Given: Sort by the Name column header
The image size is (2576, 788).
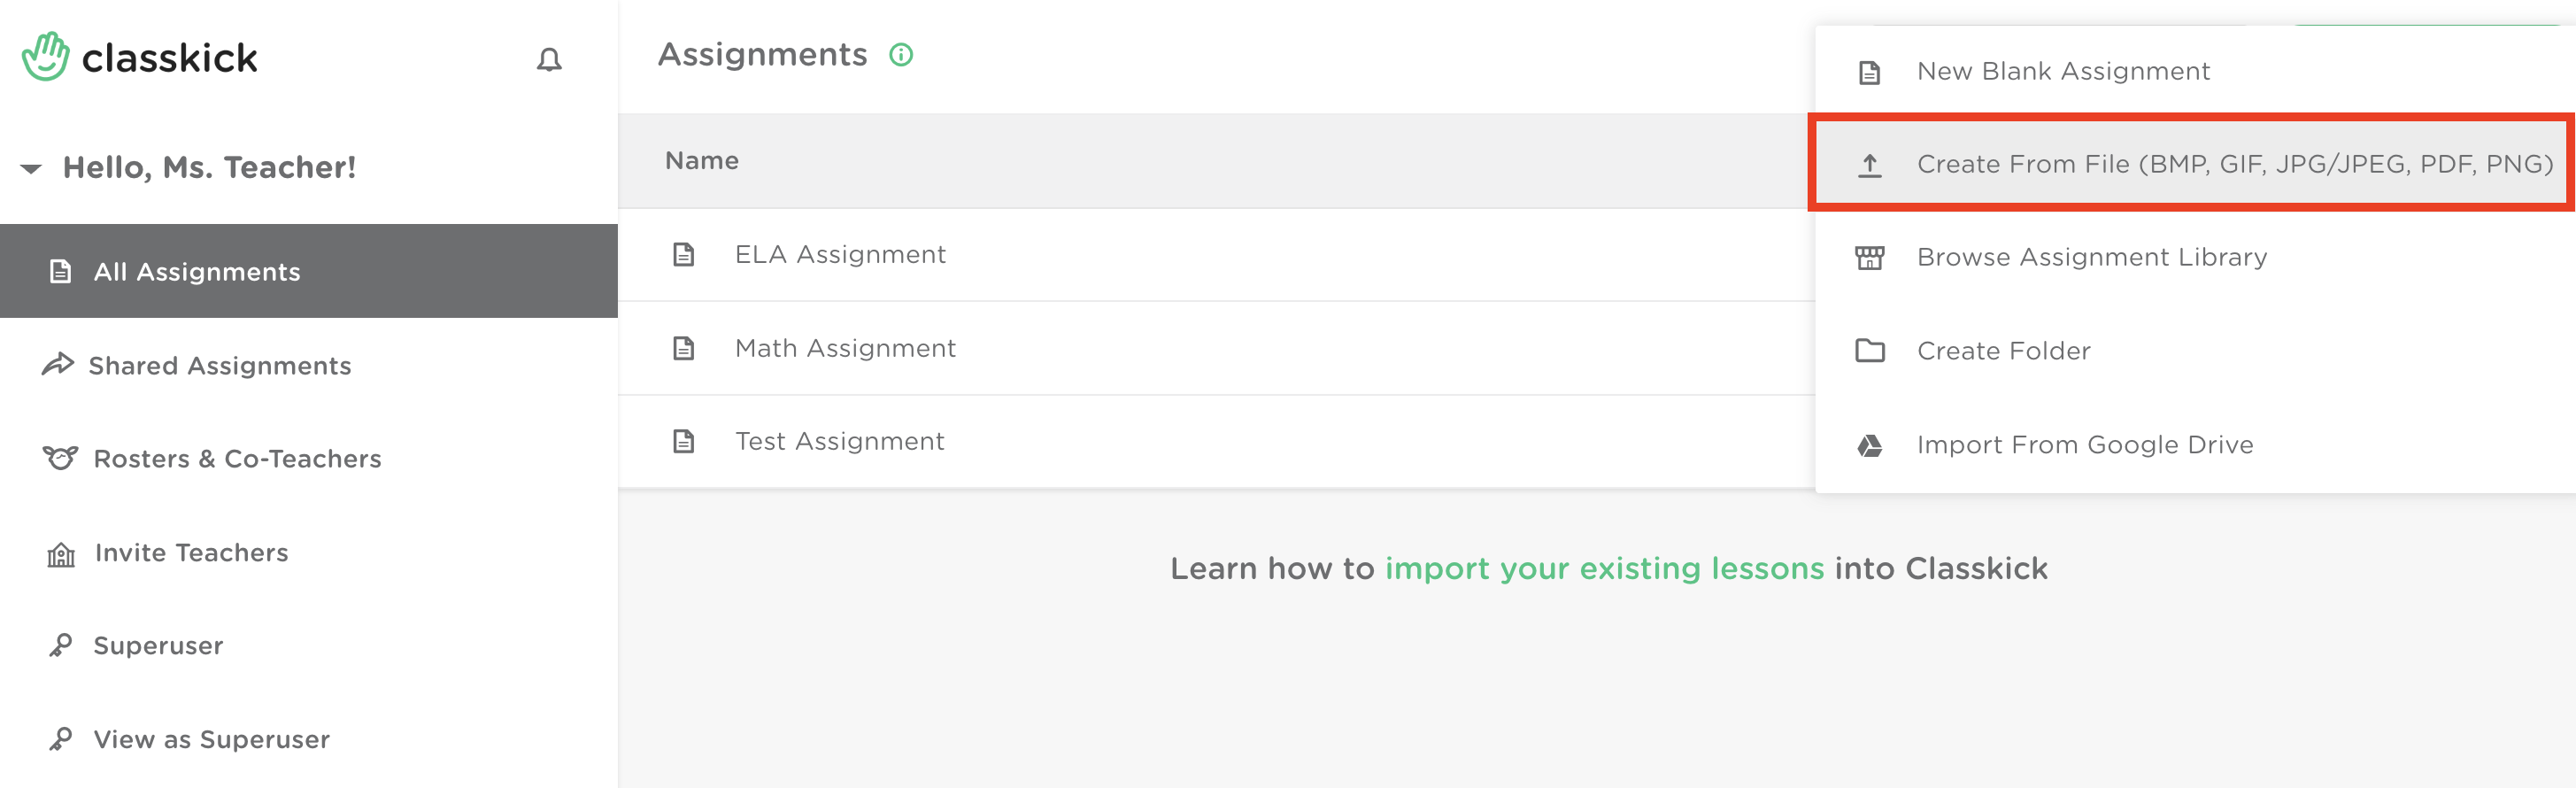Looking at the screenshot, I should tap(702, 161).
